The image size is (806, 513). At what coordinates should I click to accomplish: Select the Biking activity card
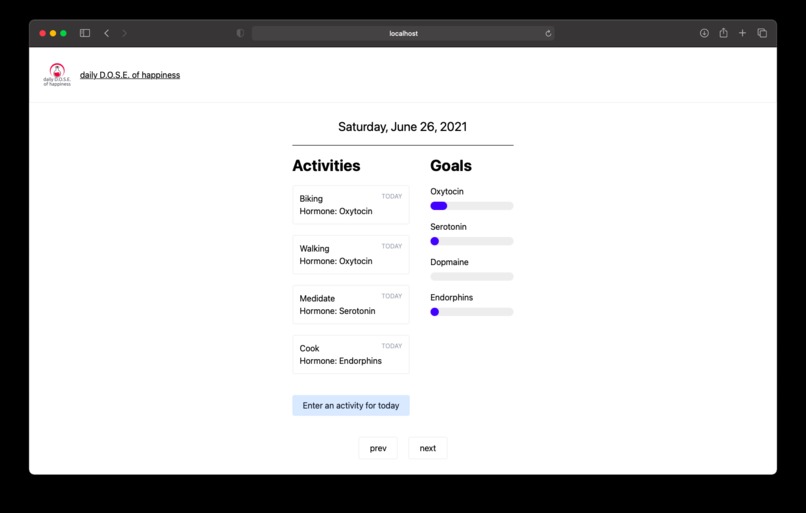351,205
